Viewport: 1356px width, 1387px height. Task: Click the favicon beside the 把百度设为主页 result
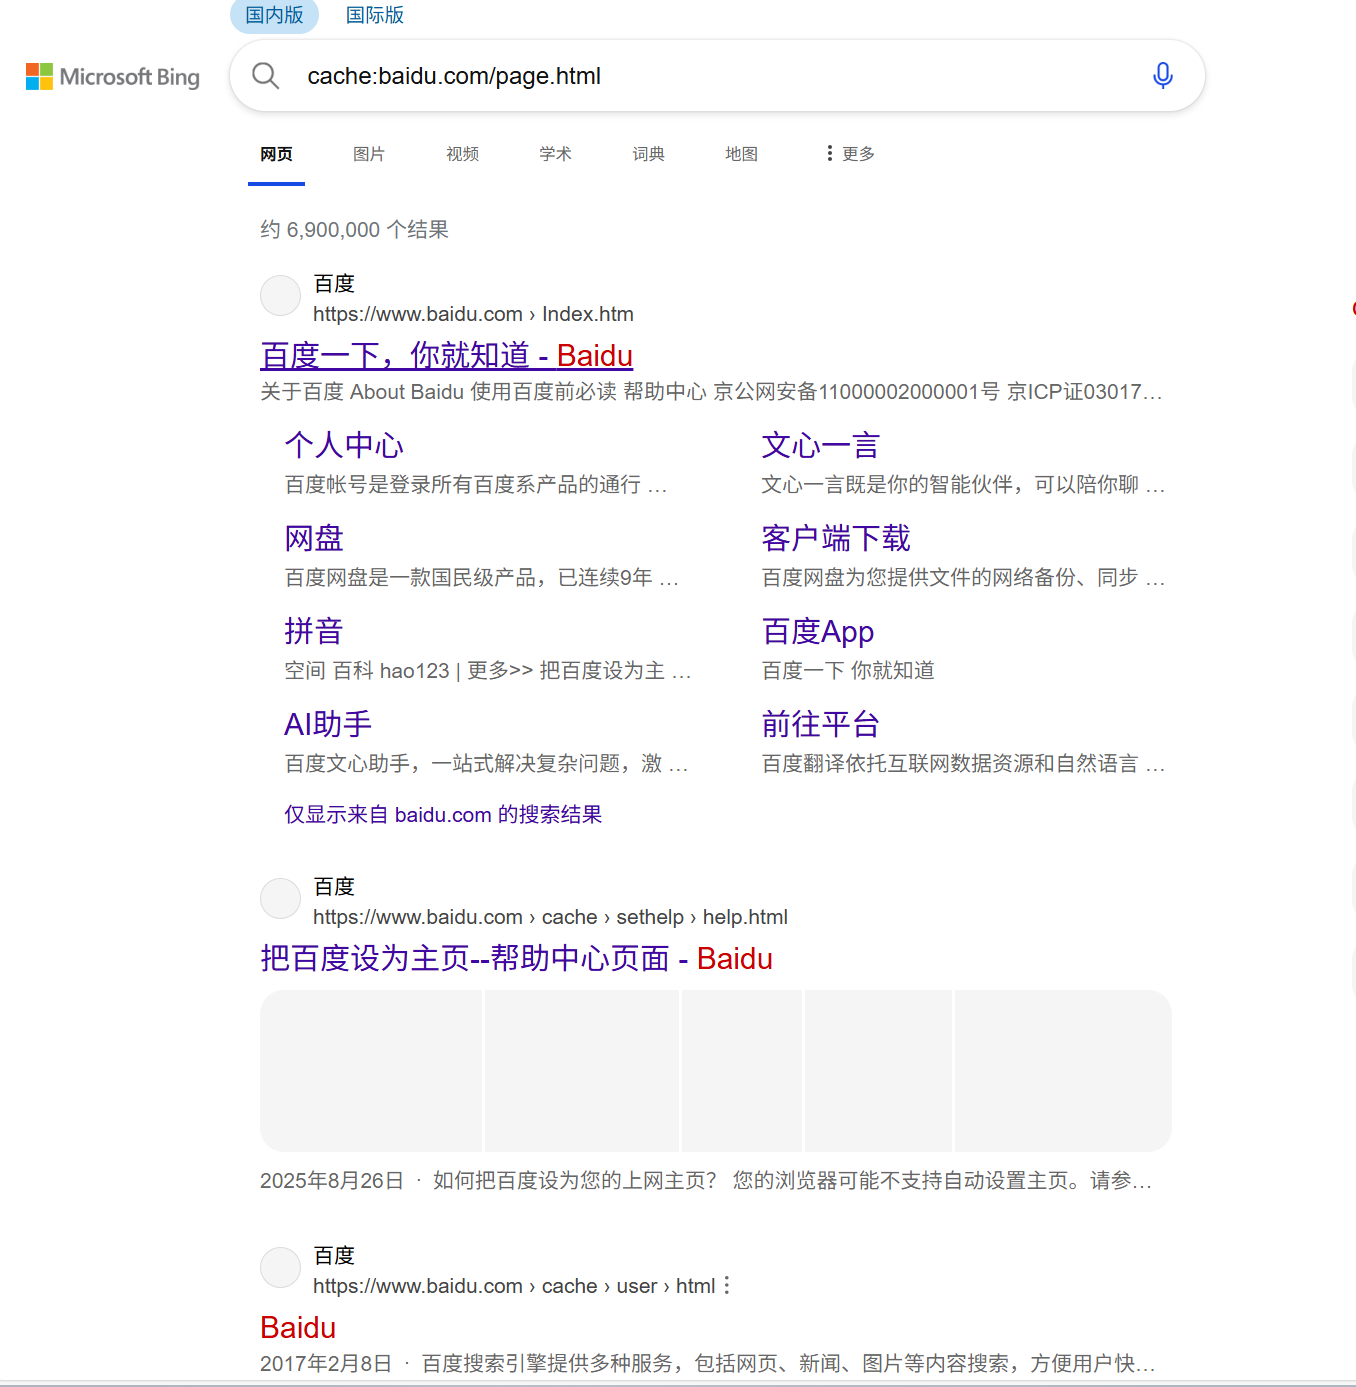click(280, 898)
